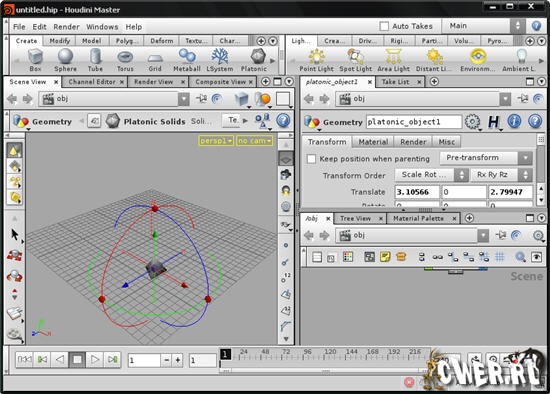Open the persp1 viewport menu
This screenshot has width=550, height=394.
216,141
